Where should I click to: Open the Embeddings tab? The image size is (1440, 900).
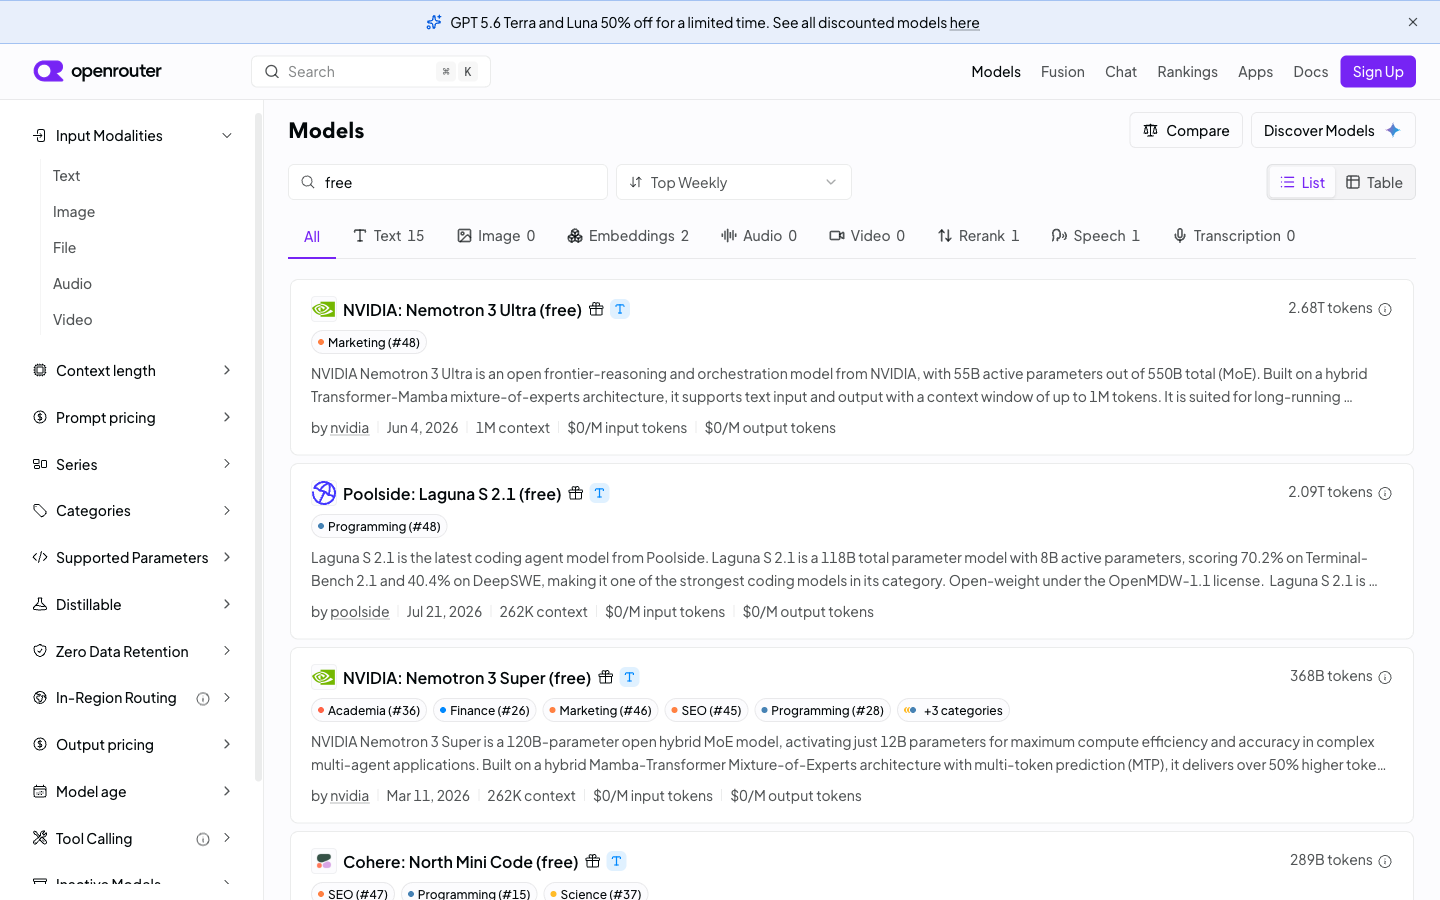pos(628,236)
